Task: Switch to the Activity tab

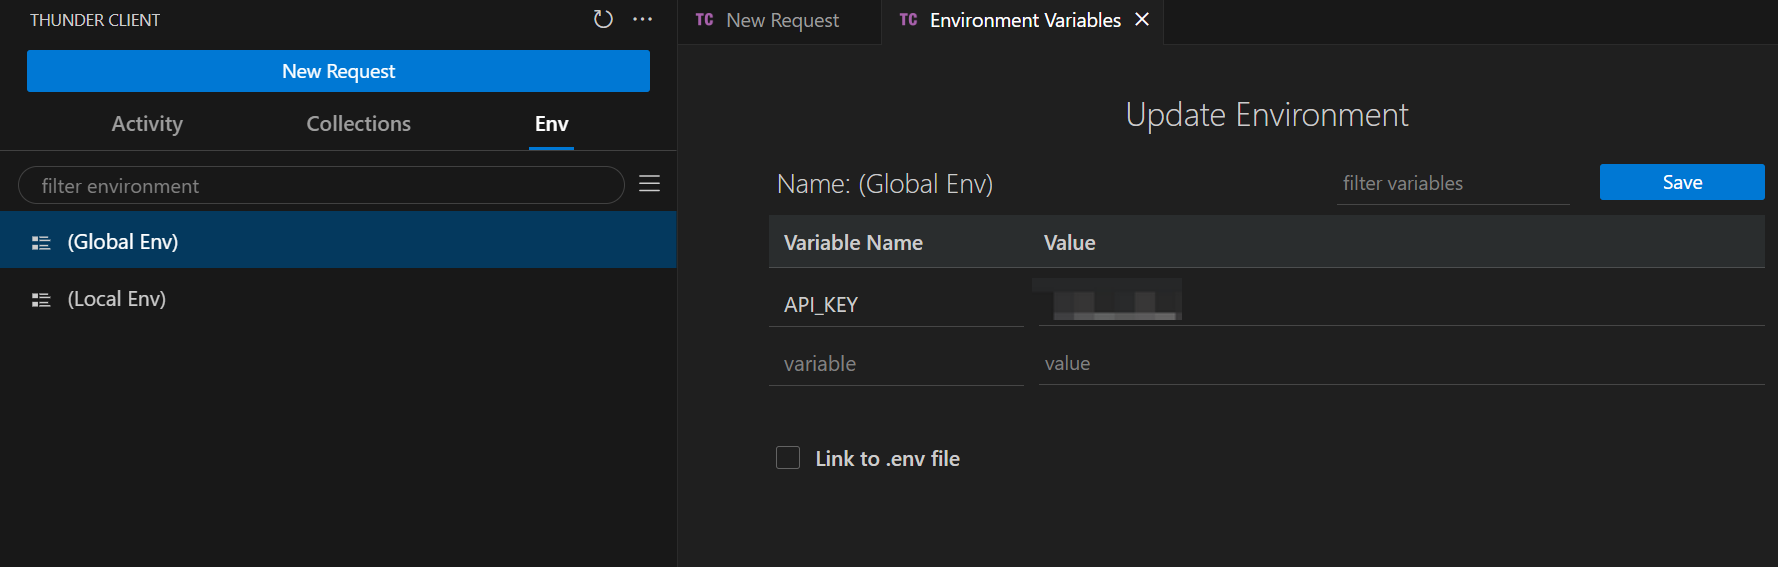Action: coord(147,124)
